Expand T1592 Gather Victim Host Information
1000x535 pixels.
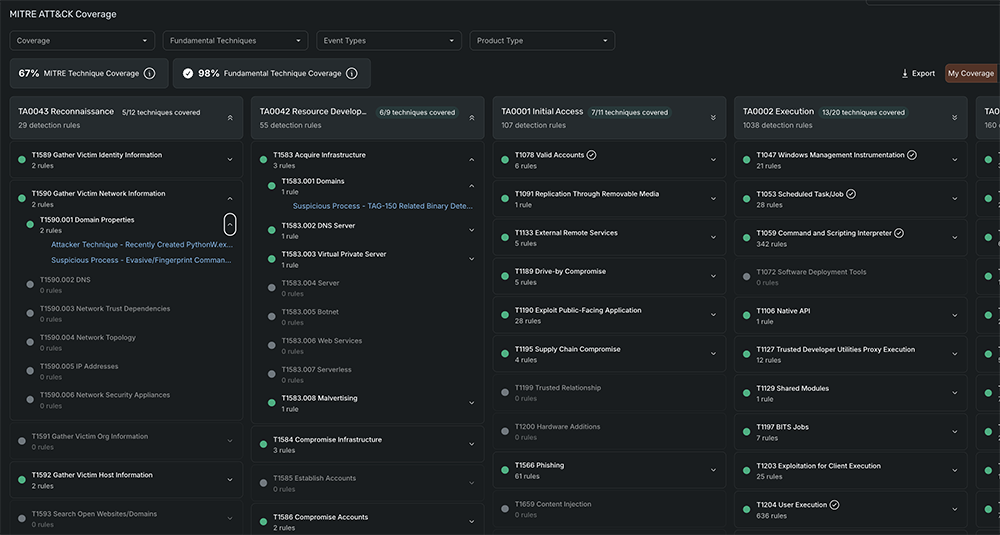tap(230, 480)
